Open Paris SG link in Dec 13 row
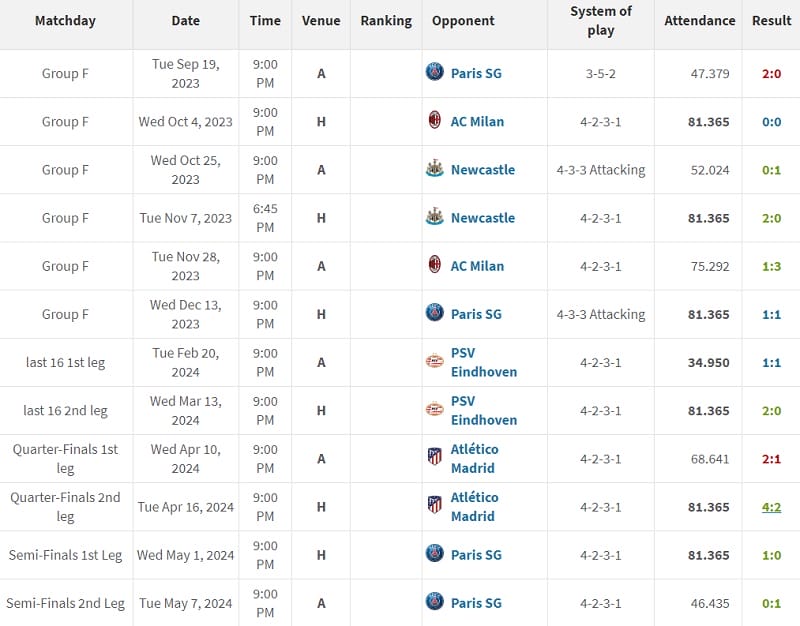 [x=476, y=314]
